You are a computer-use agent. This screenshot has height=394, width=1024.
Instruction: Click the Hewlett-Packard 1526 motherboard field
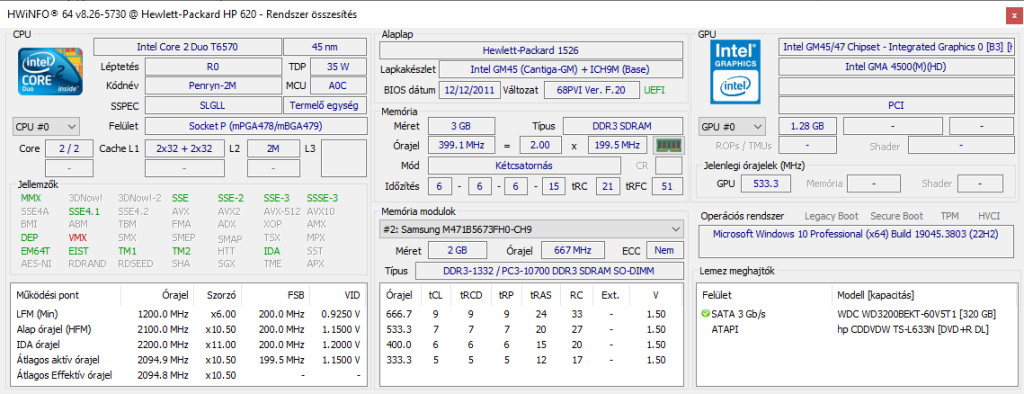tap(531, 50)
